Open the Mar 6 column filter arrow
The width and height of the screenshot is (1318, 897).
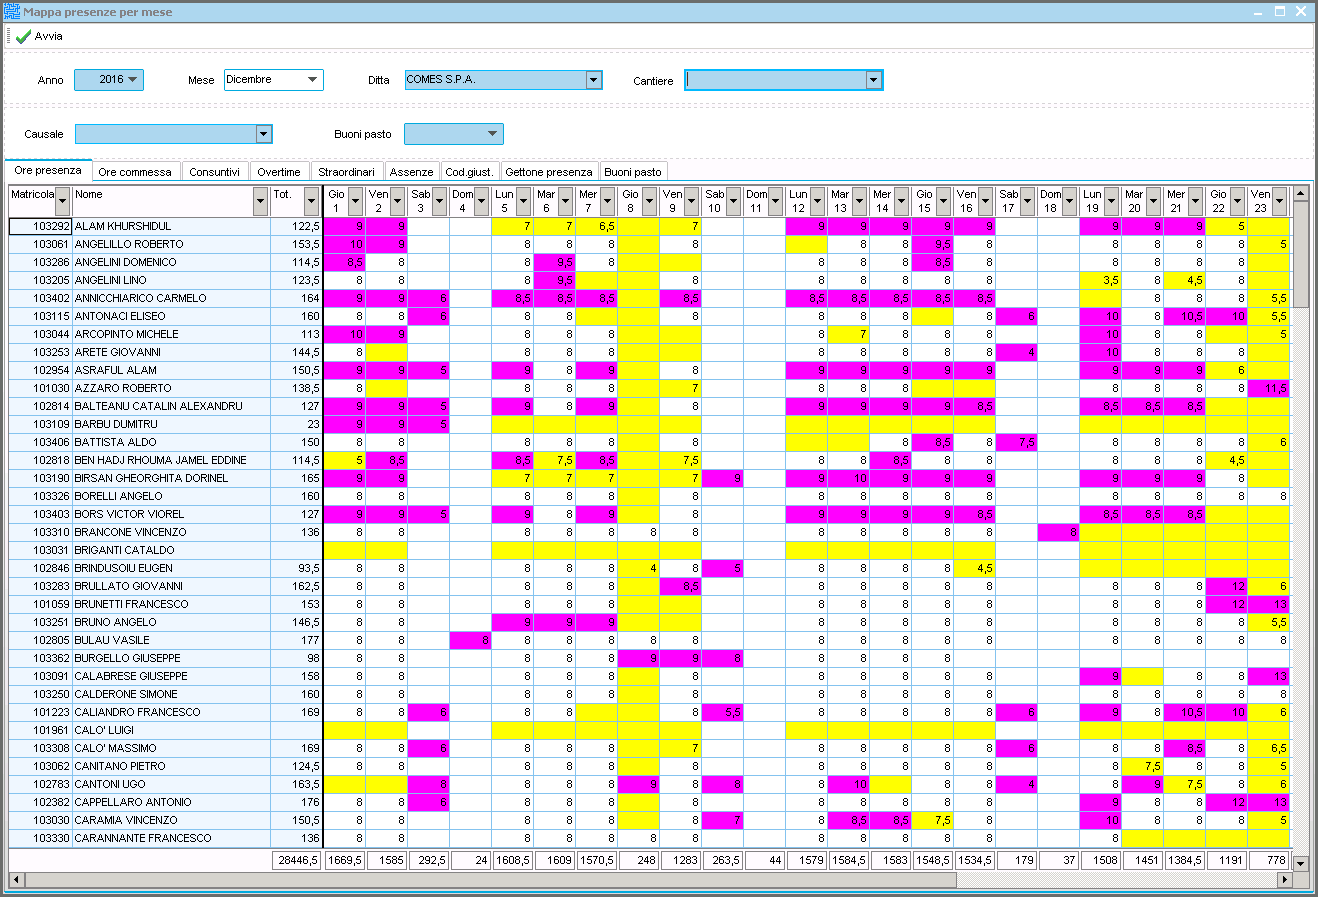click(x=565, y=201)
